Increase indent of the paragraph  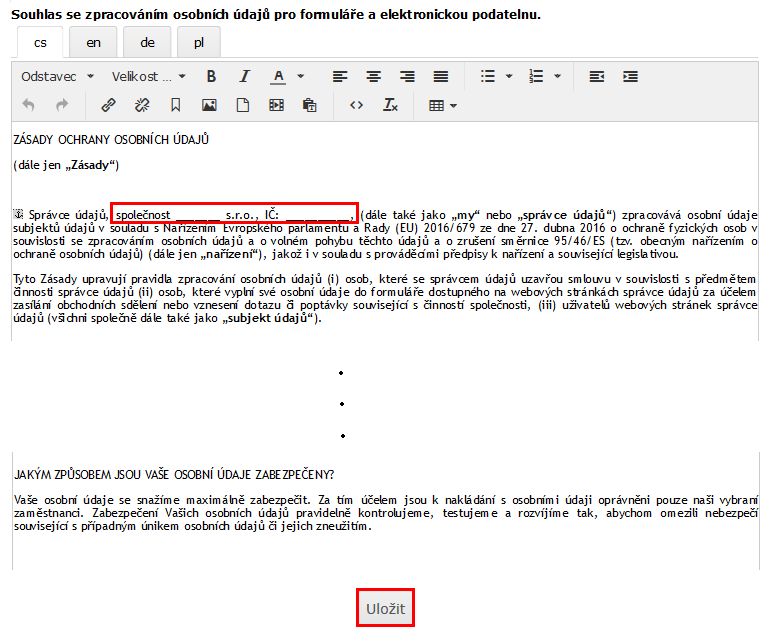click(630, 76)
